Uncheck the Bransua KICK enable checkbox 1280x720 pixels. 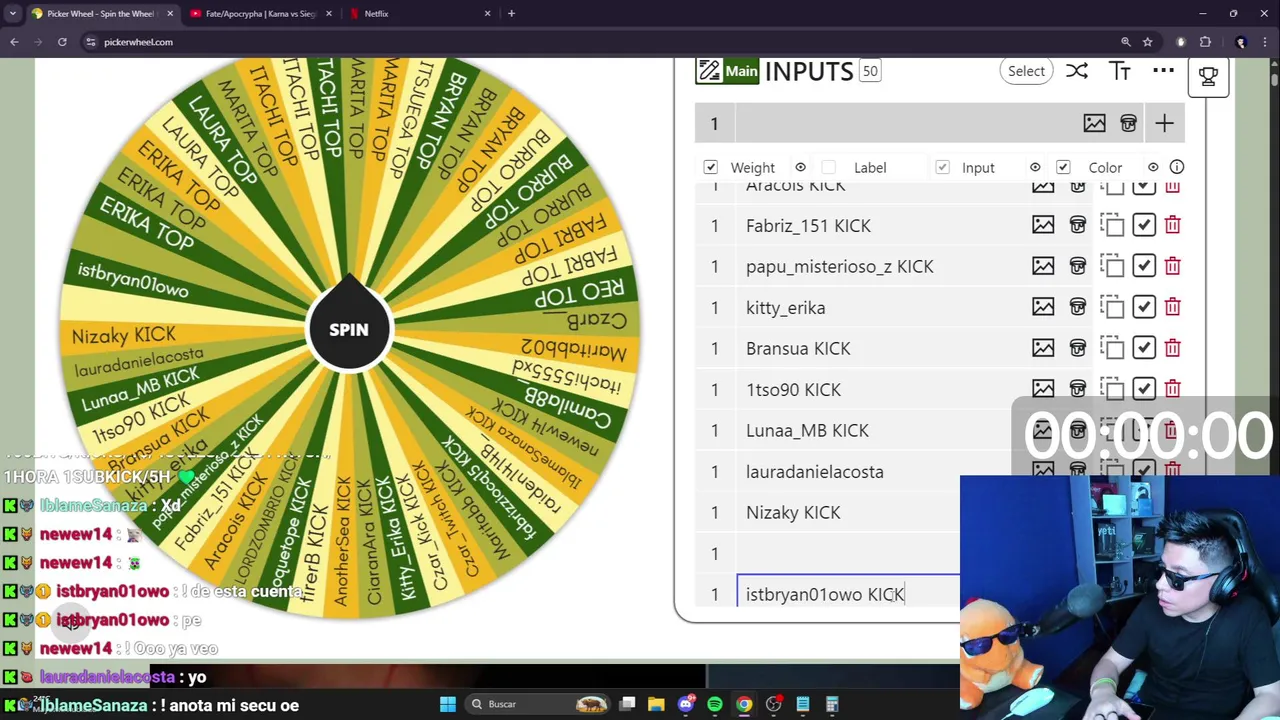[x=1144, y=348]
